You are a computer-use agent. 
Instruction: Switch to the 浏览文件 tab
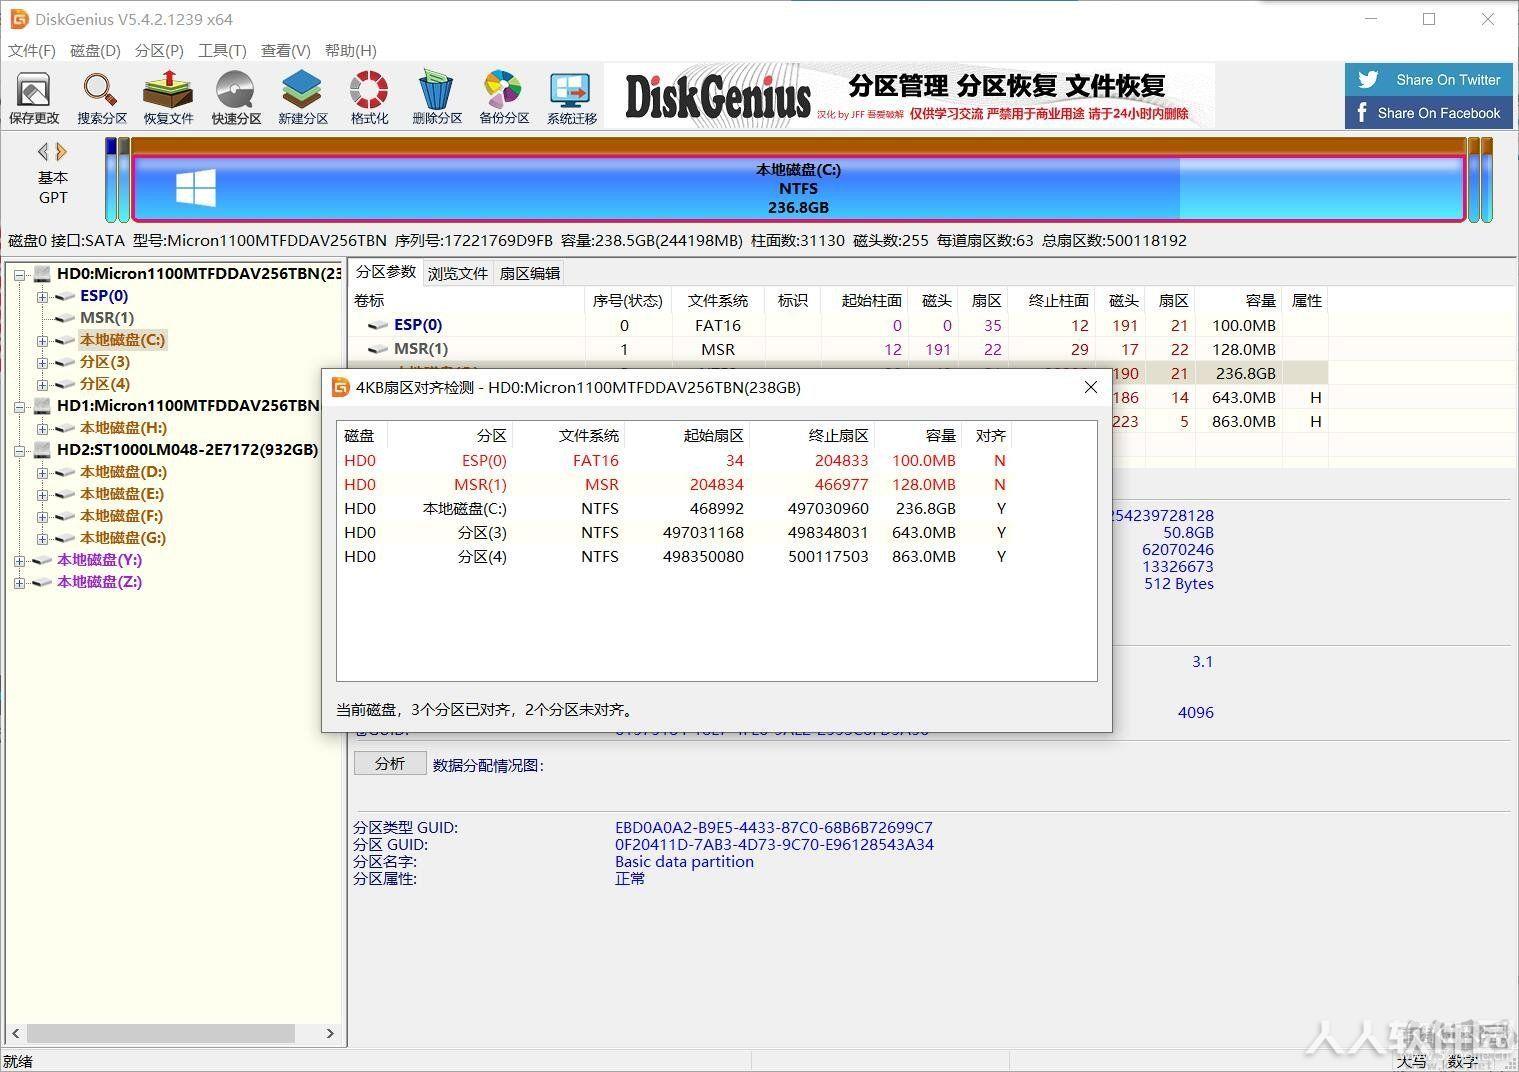click(x=458, y=273)
